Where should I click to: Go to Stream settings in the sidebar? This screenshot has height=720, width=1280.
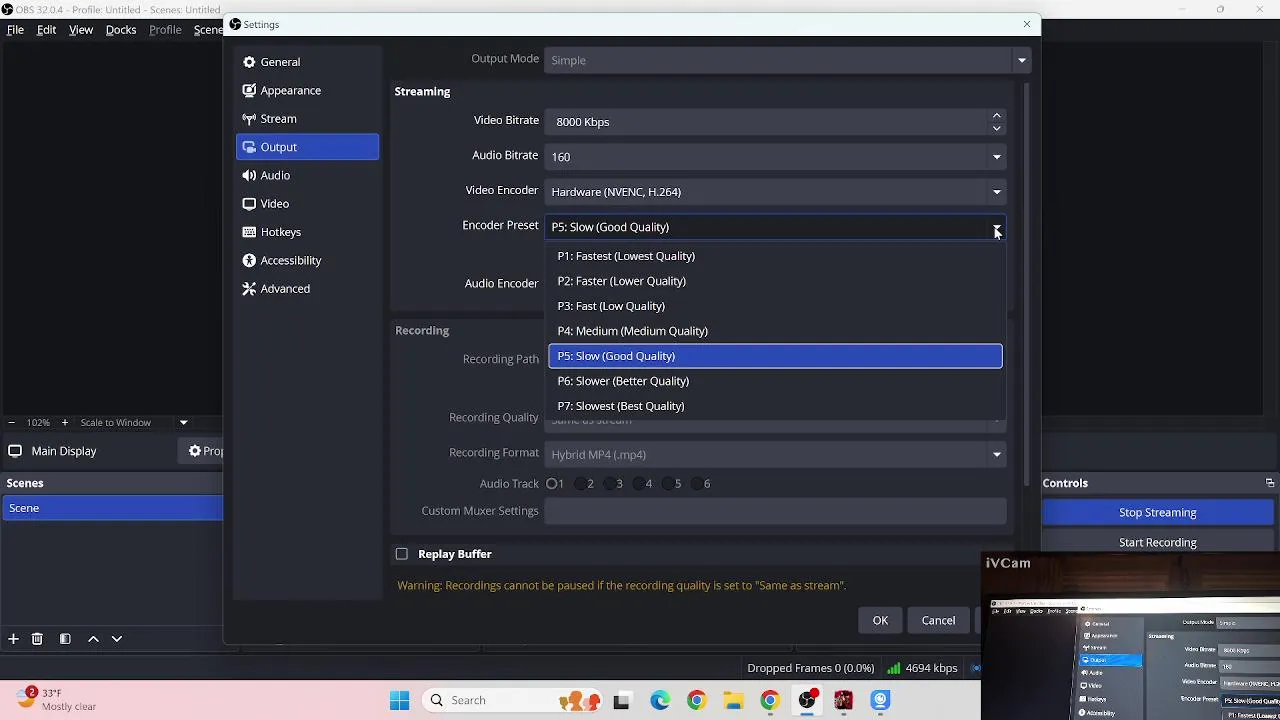307,118
